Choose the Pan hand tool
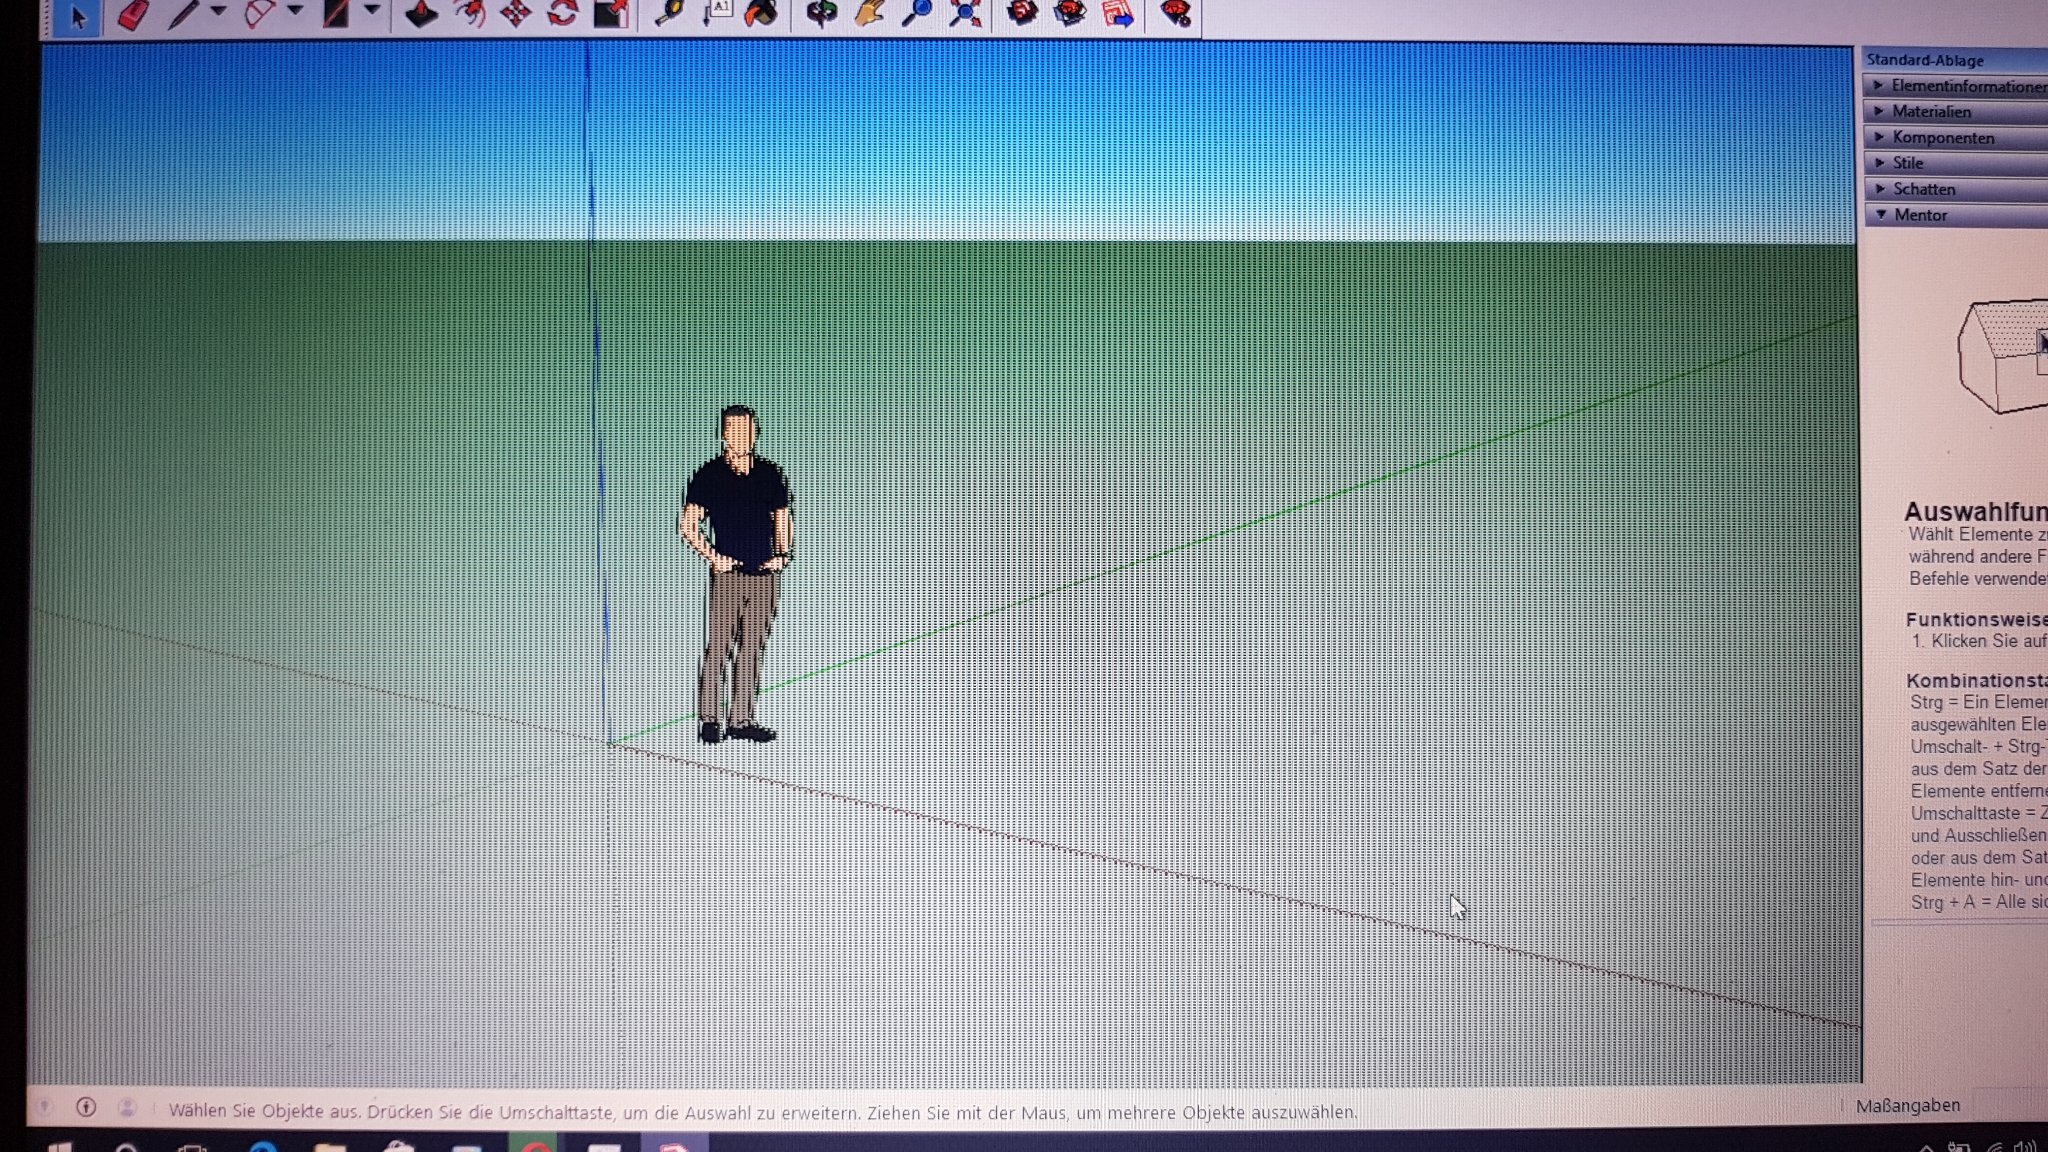This screenshot has height=1152, width=2048. point(869,14)
